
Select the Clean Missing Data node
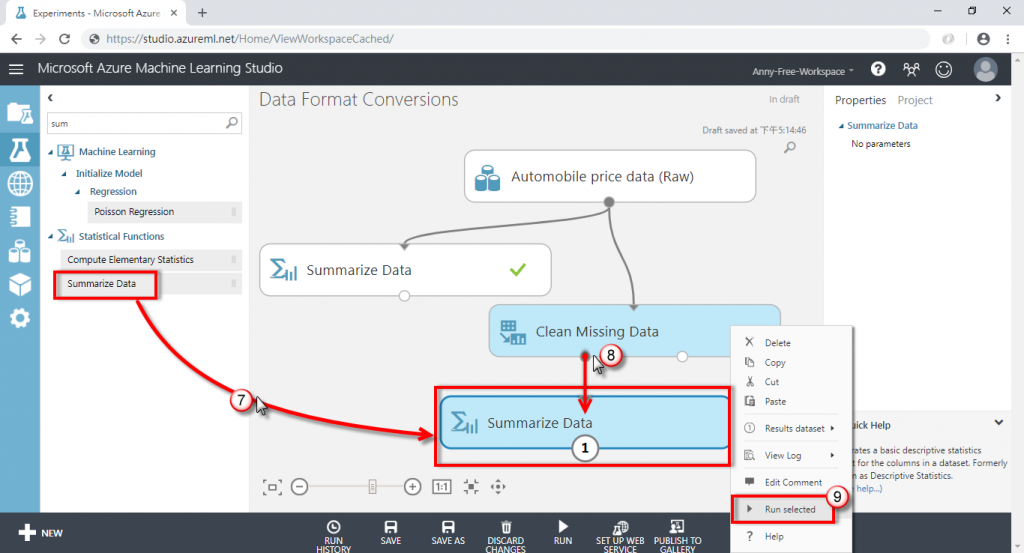[x=634, y=331]
